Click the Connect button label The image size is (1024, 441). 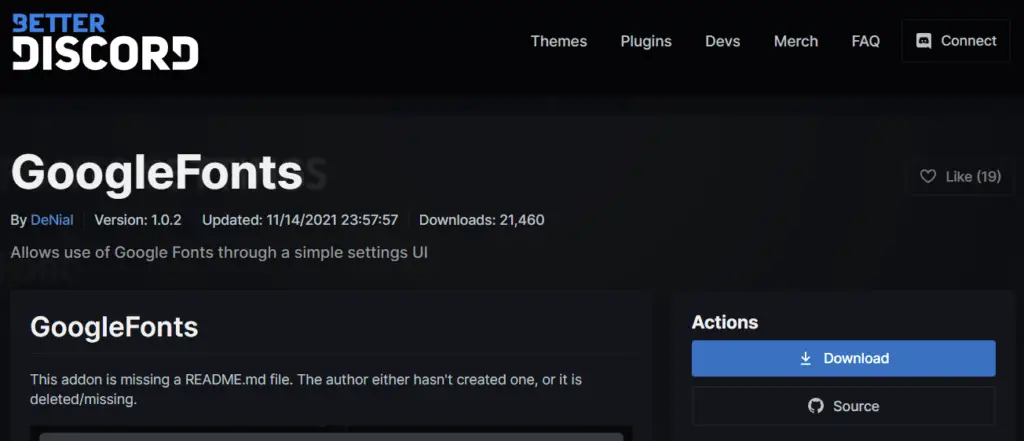pos(968,41)
